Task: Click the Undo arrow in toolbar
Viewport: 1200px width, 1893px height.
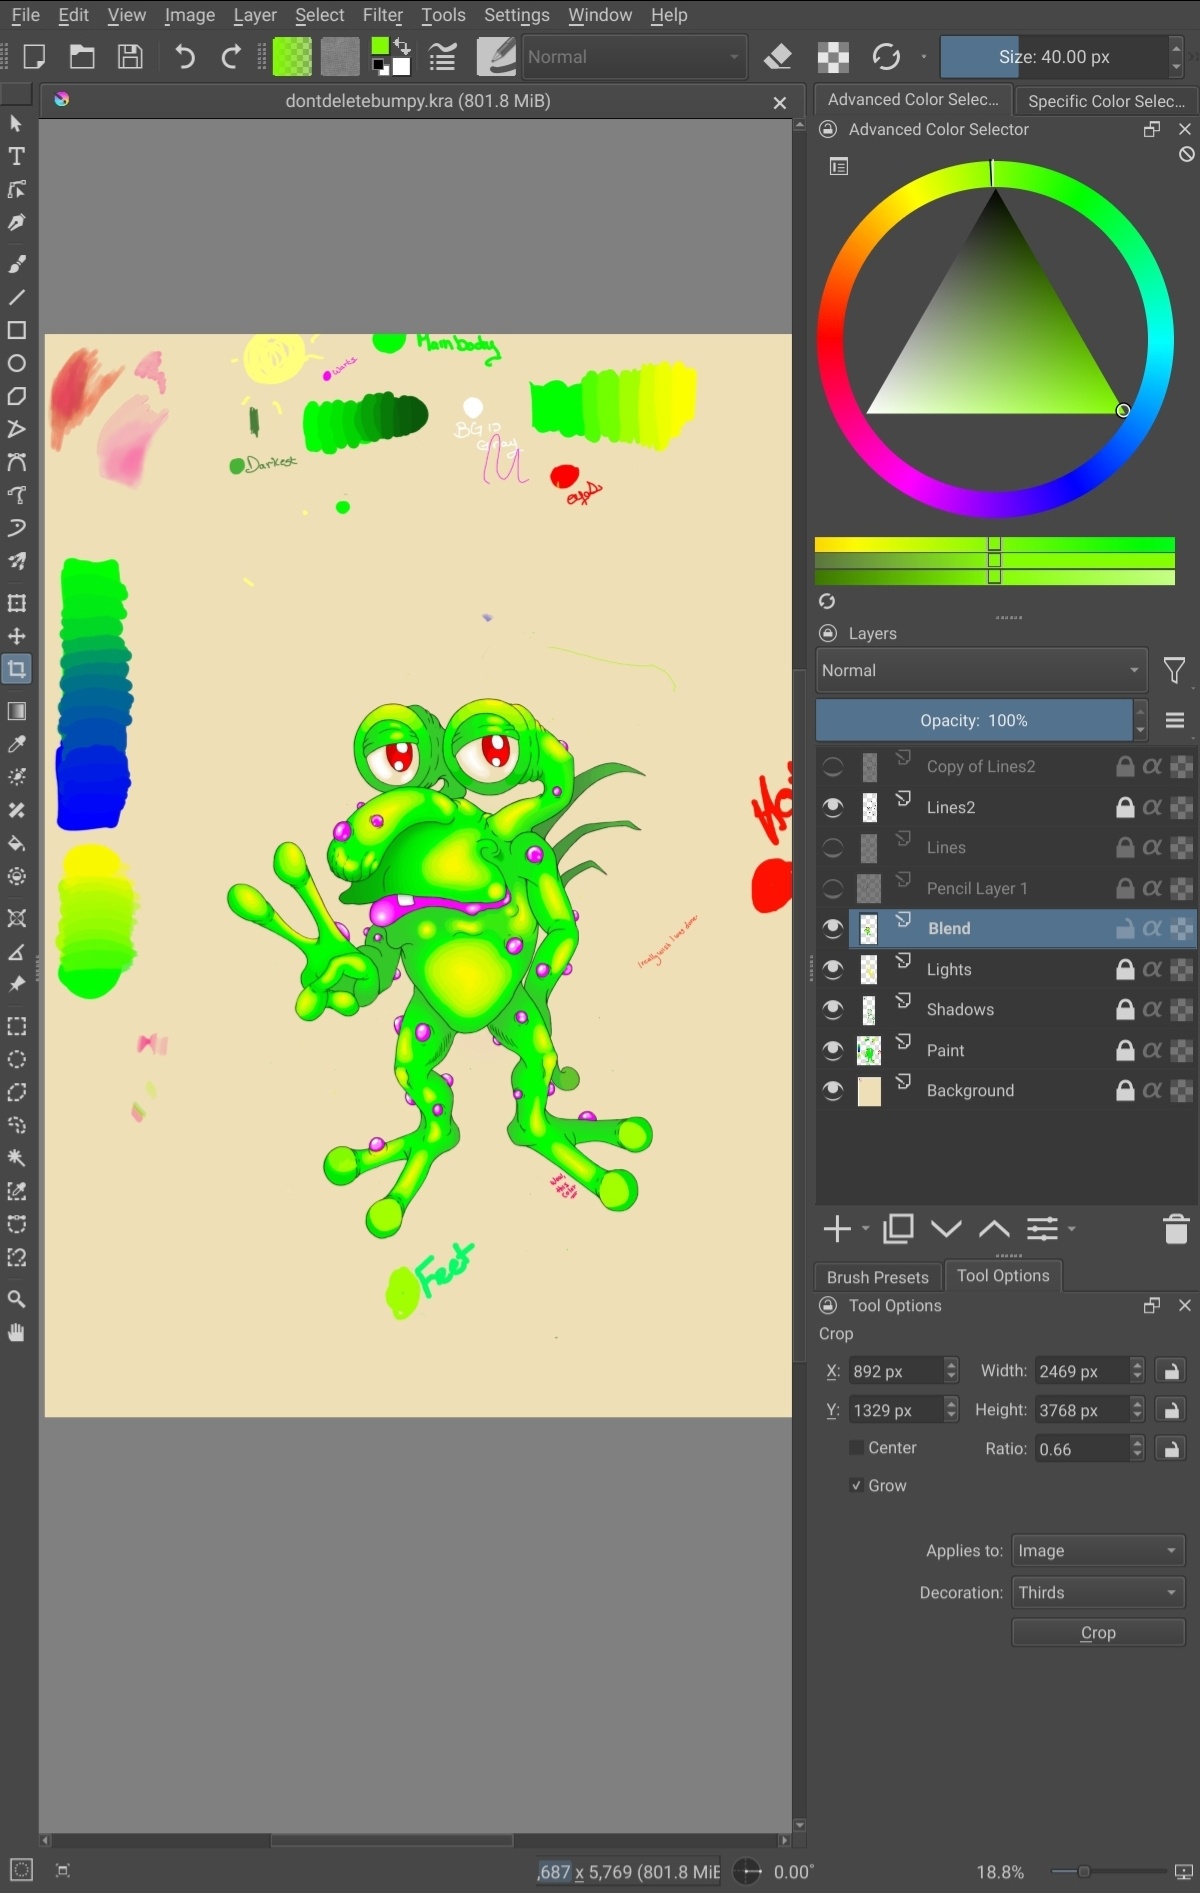Action: 185,57
